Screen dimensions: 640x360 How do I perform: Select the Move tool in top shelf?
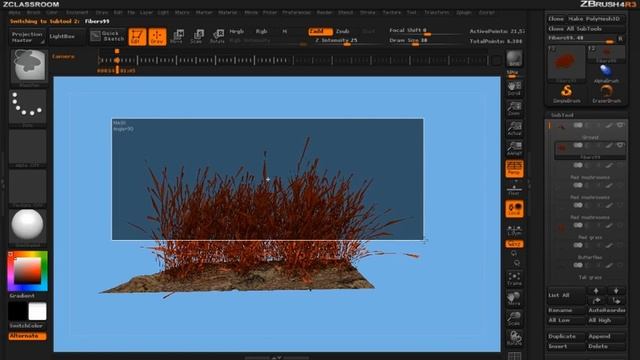coord(177,36)
